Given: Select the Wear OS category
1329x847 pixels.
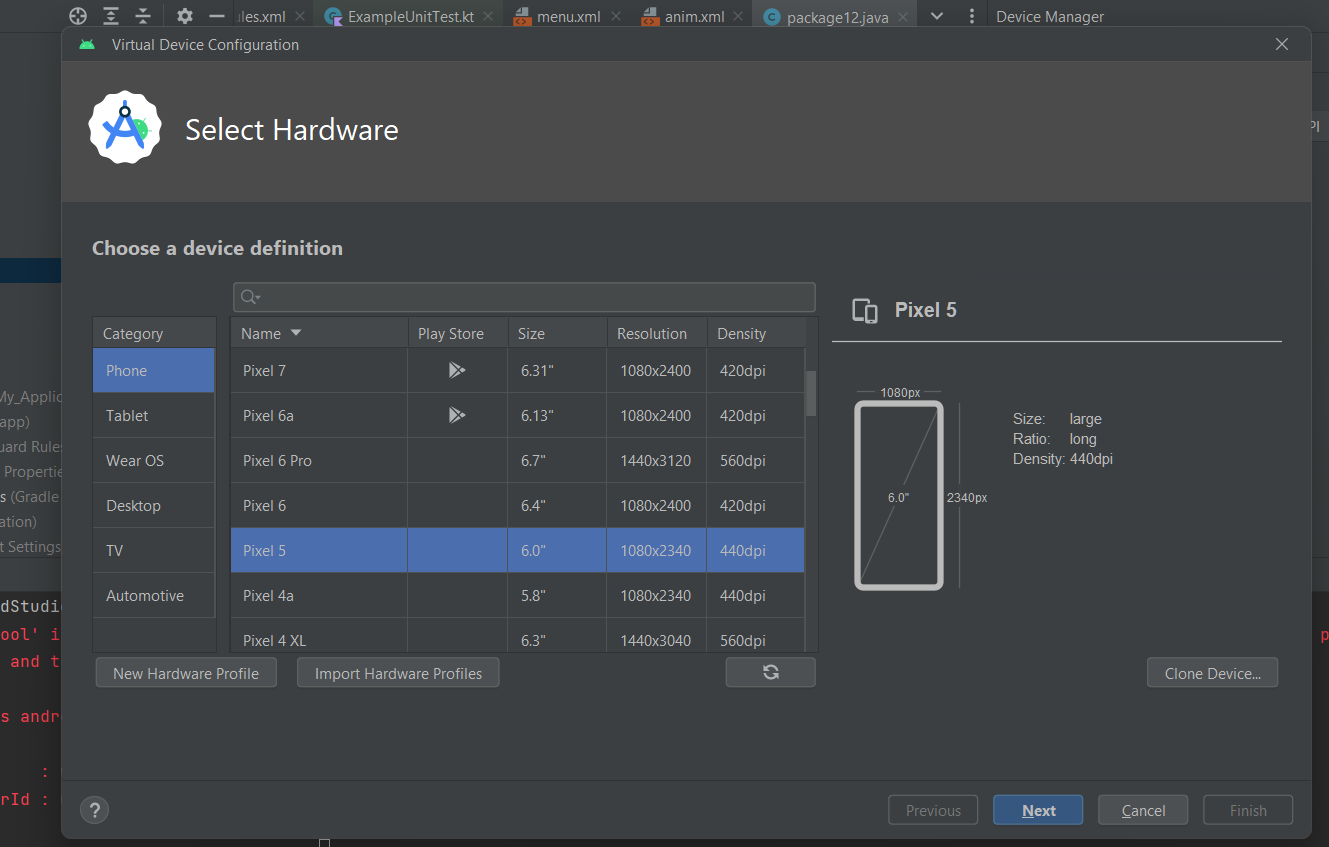Looking at the screenshot, I should pos(154,460).
